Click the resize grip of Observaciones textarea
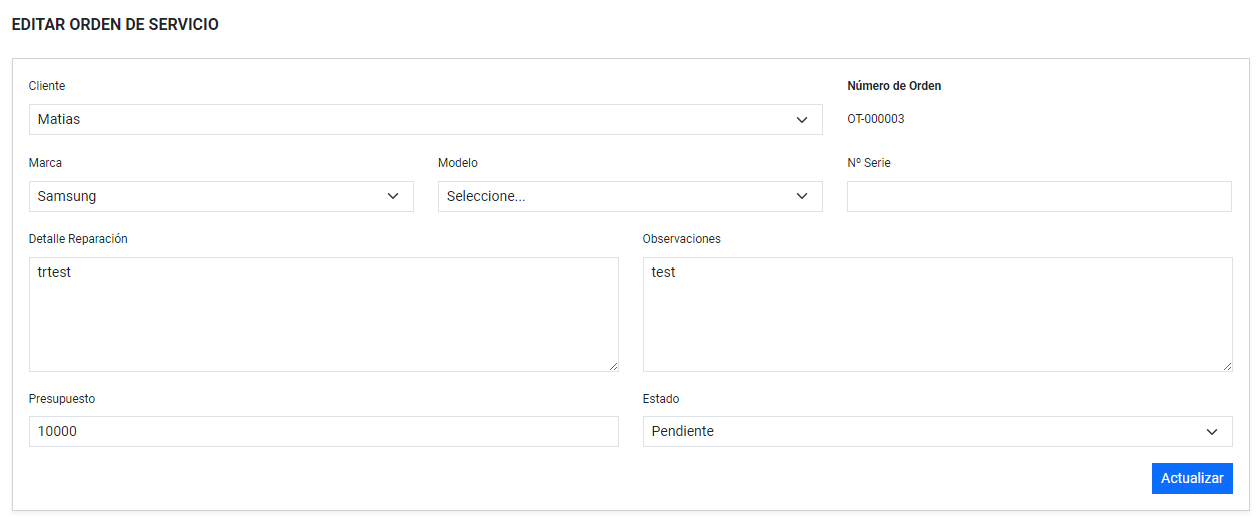This screenshot has width=1259, height=518. 1227,366
